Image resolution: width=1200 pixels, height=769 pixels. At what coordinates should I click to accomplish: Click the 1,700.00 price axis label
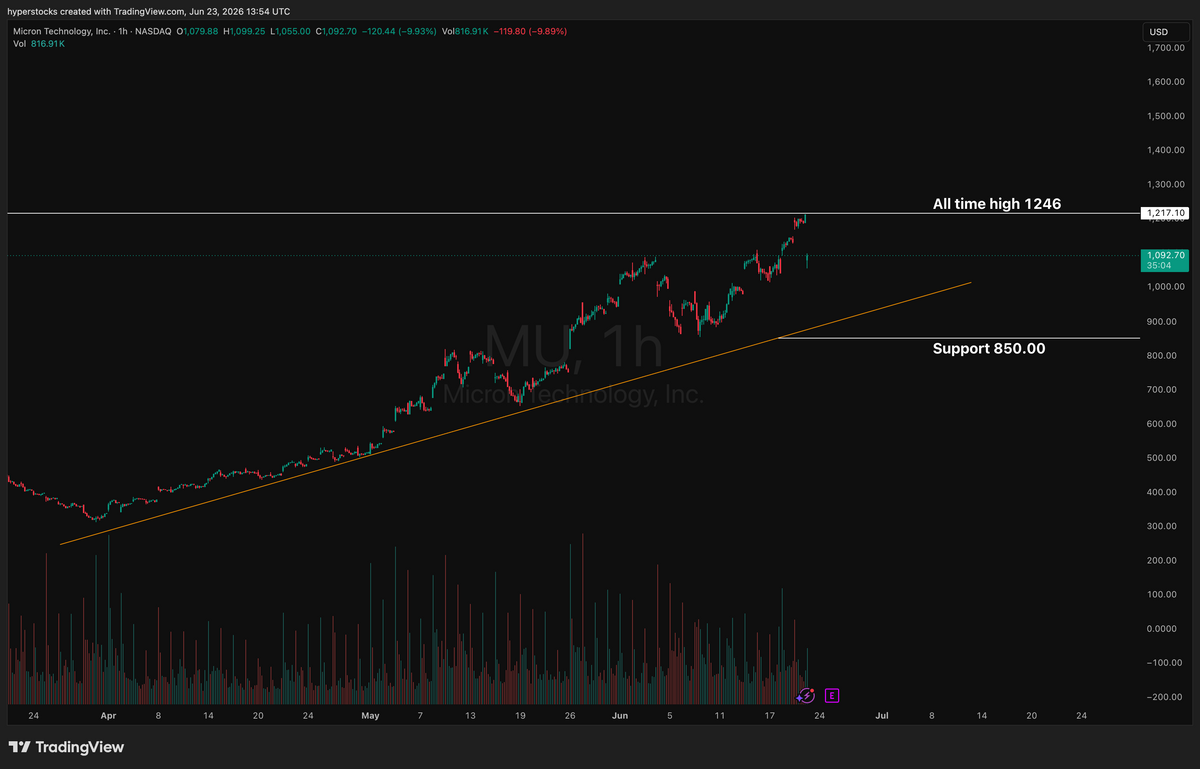click(1167, 48)
